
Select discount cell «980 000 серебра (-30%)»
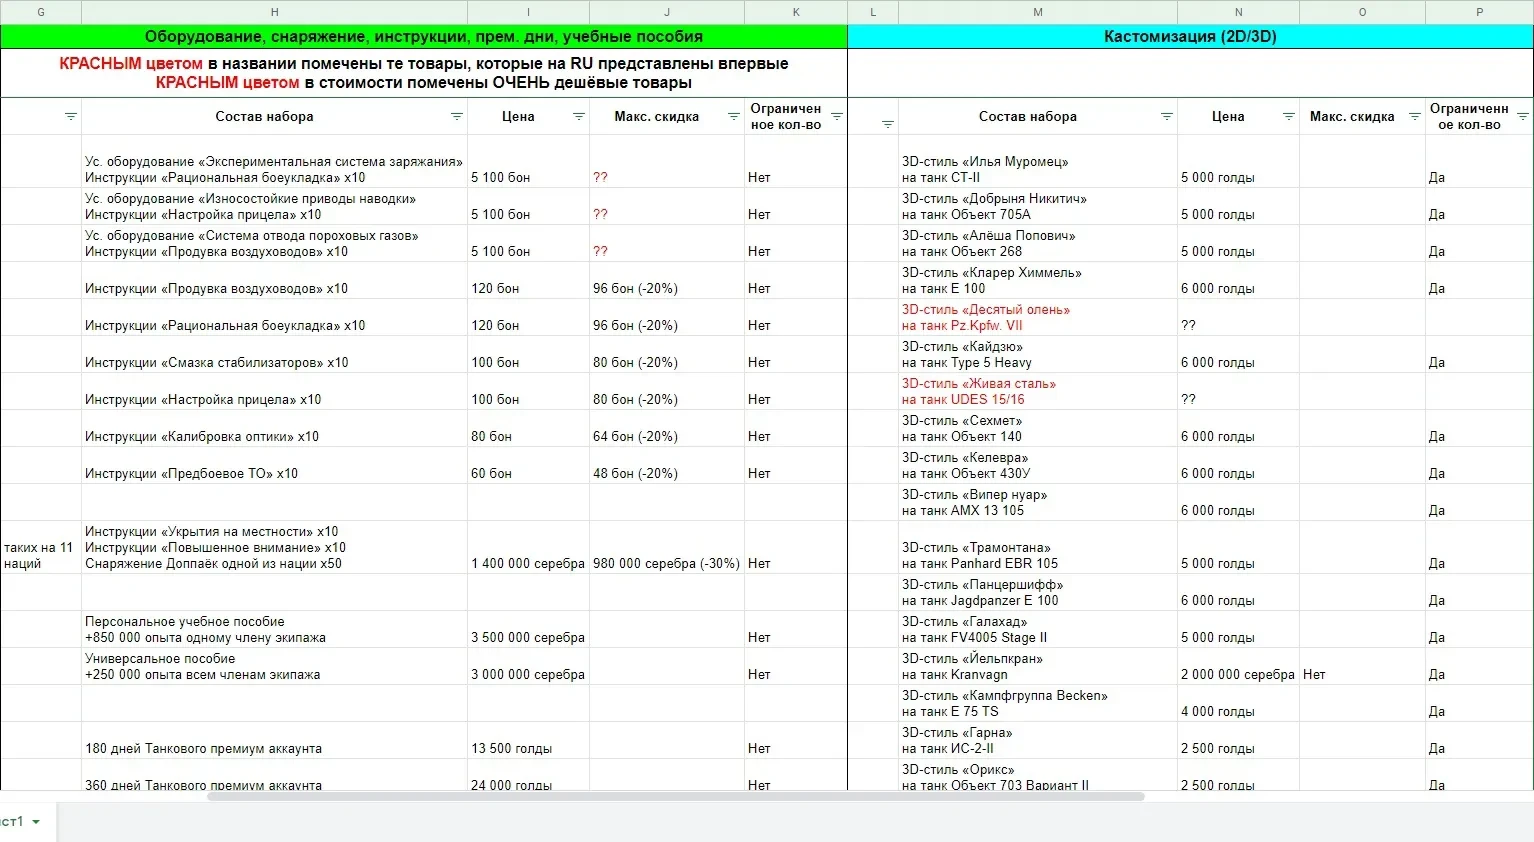point(667,547)
